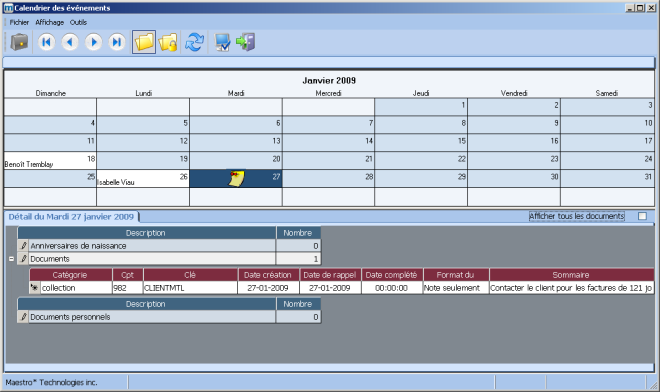Sort by Sommaire column header
Viewport: 660px width, 392px height.
(571, 275)
